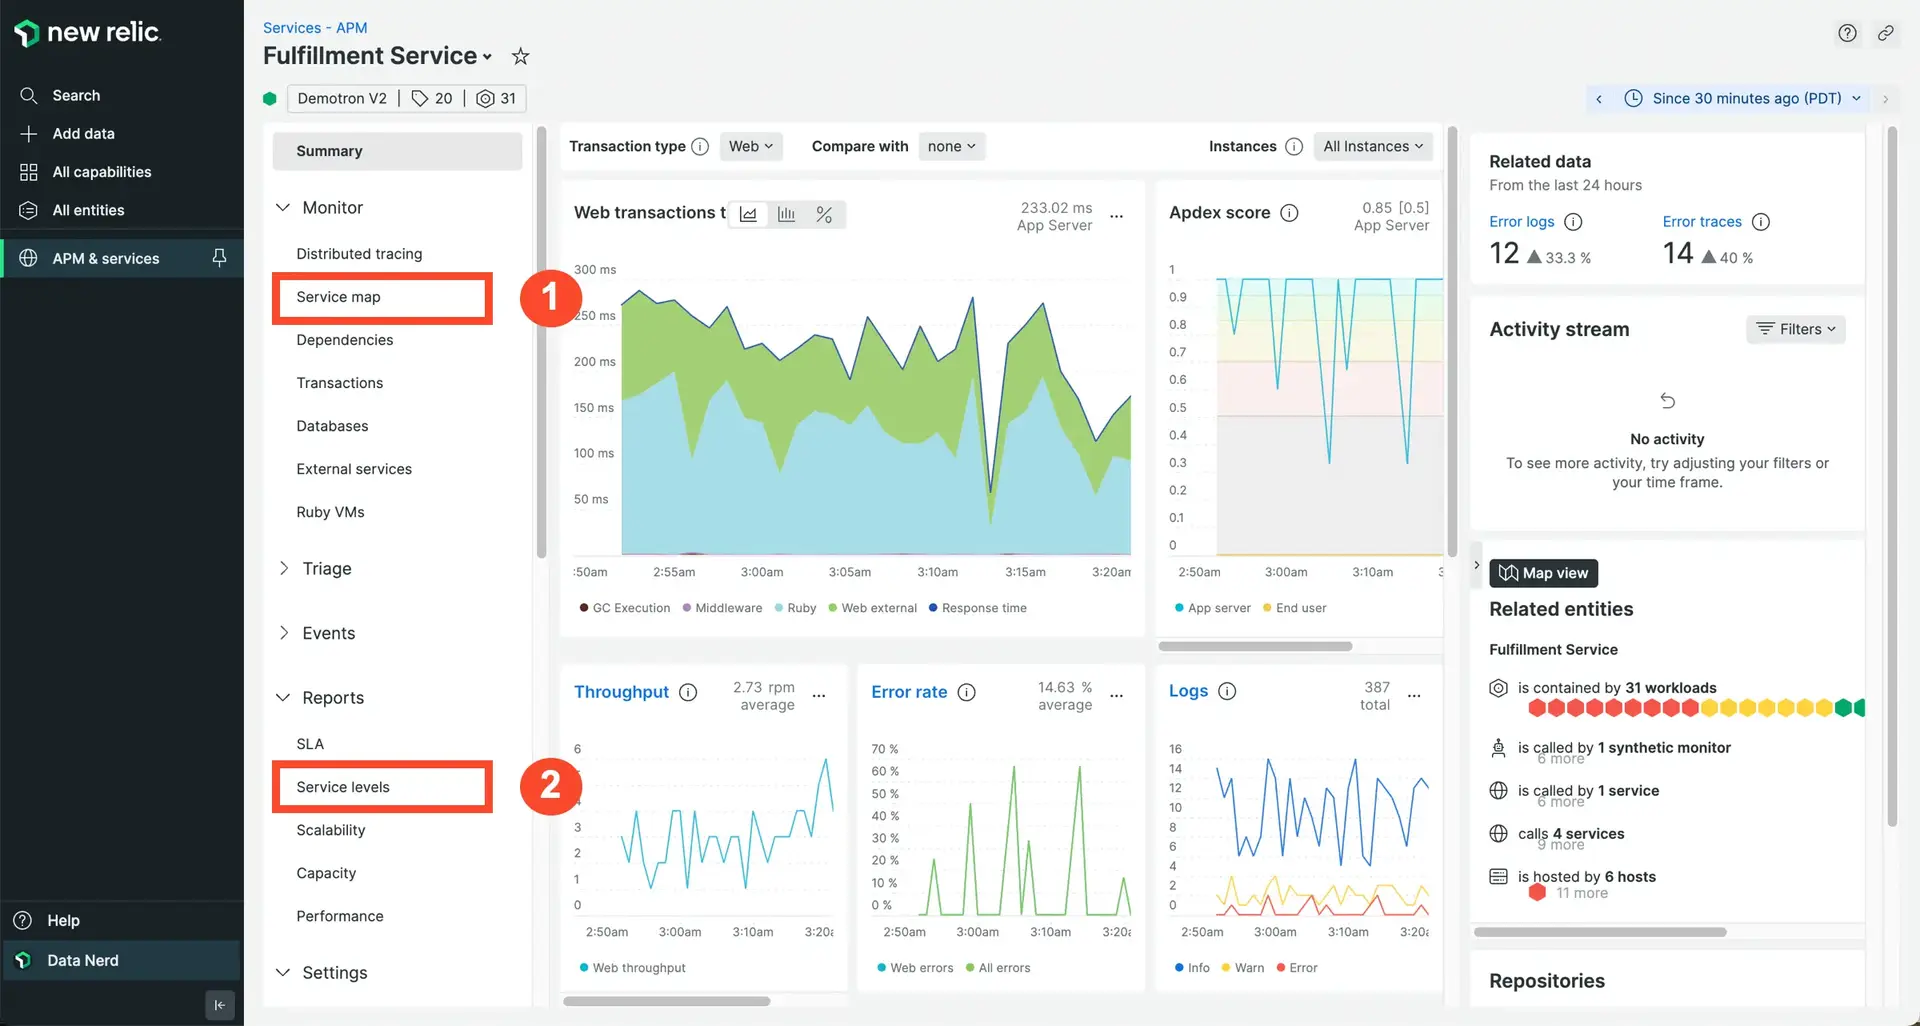
Task: Switch Web transactions to area chart view
Action: click(x=748, y=214)
